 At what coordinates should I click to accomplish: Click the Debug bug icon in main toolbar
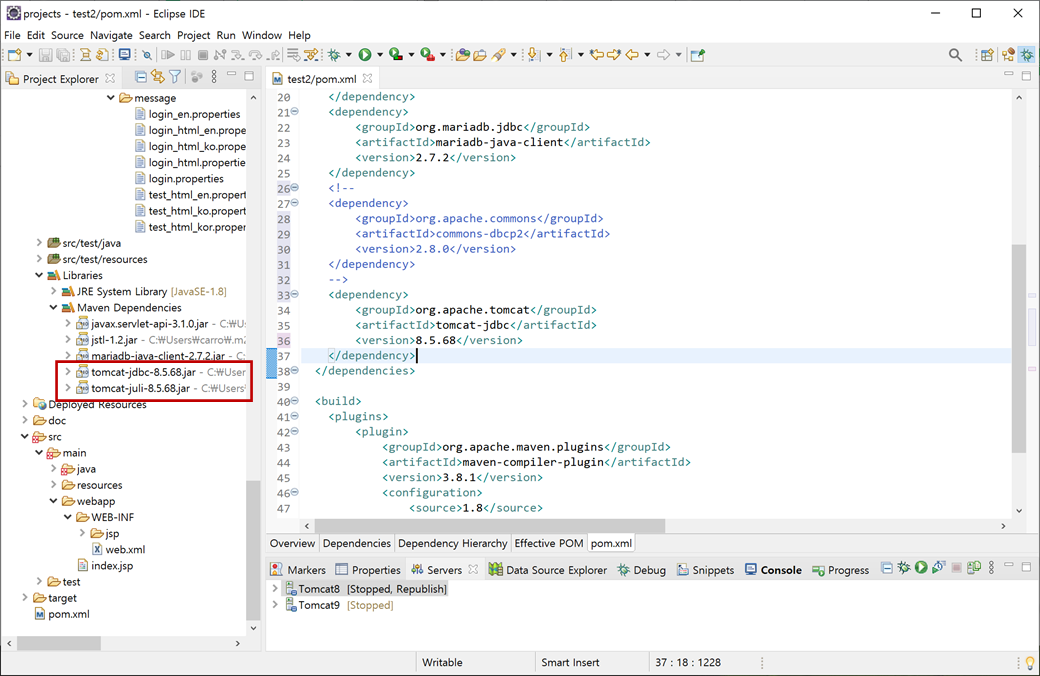coord(334,55)
